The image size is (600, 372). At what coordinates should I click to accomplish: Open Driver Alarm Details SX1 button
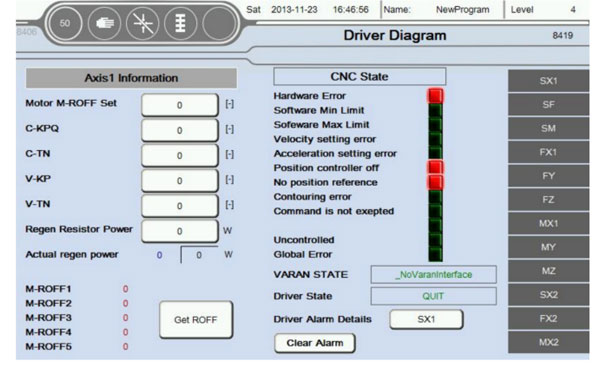426,319
